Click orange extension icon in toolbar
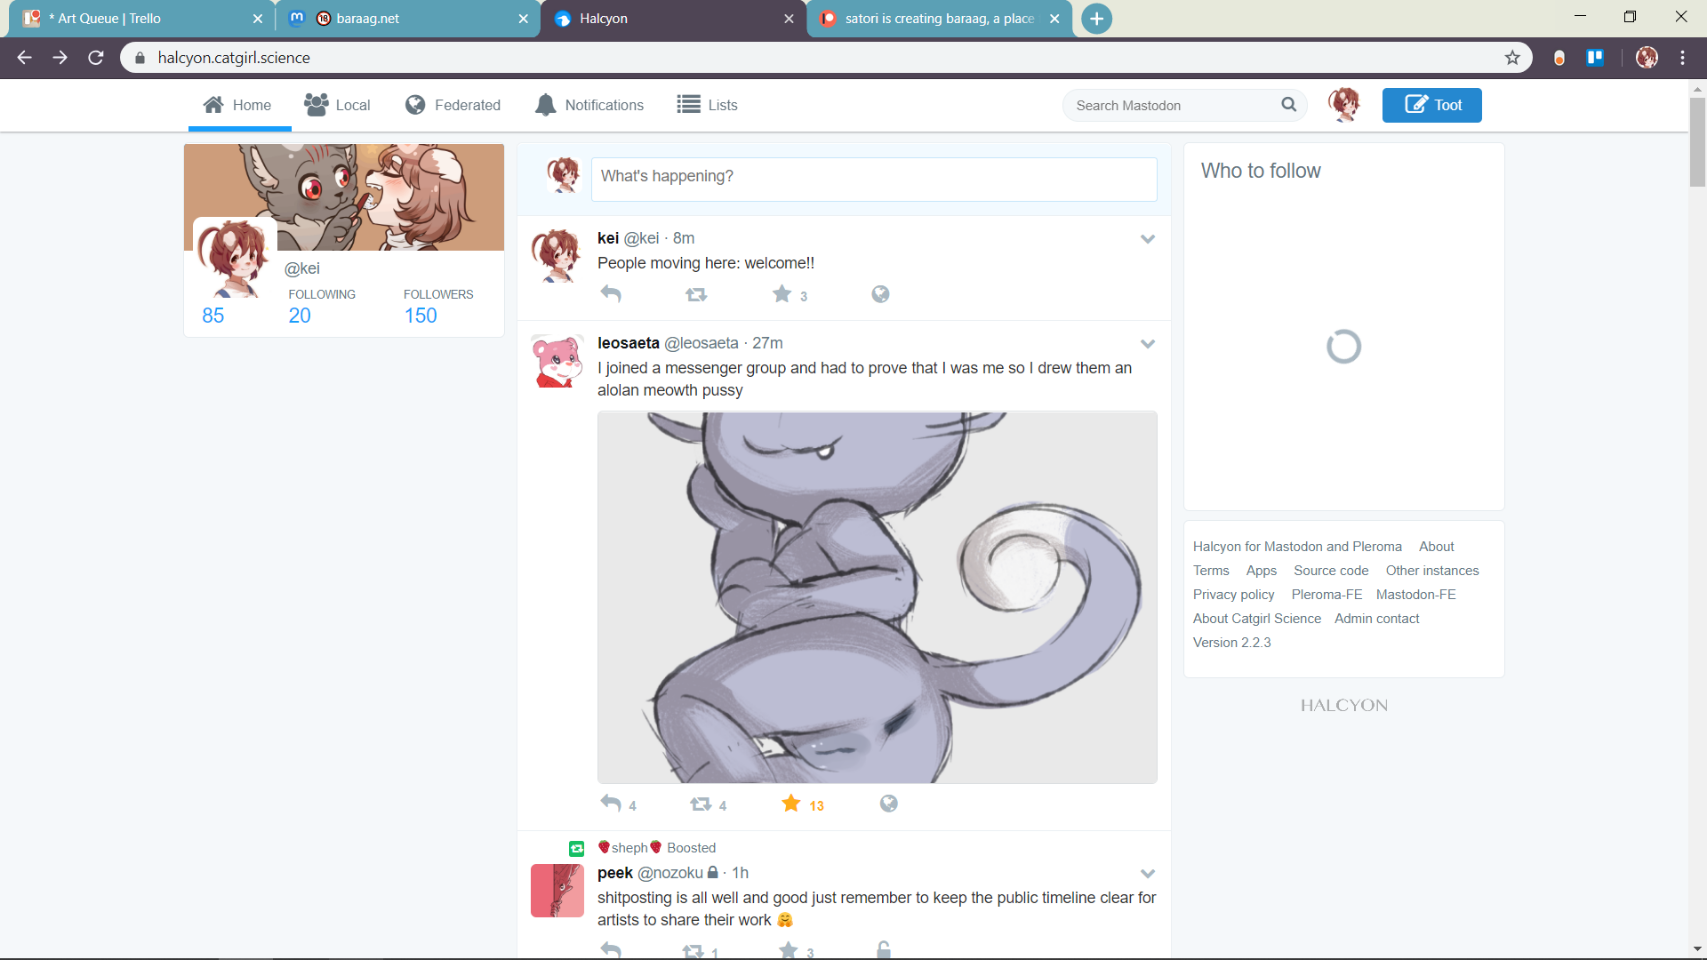 coord(1559,58)
